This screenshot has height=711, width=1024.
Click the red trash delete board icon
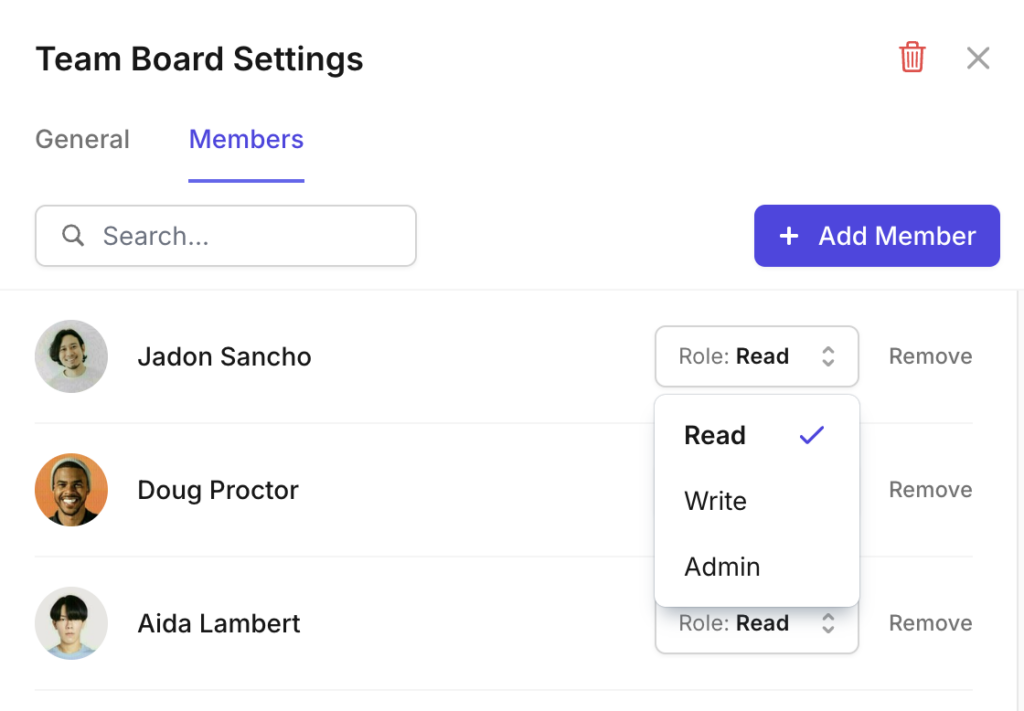912,57
